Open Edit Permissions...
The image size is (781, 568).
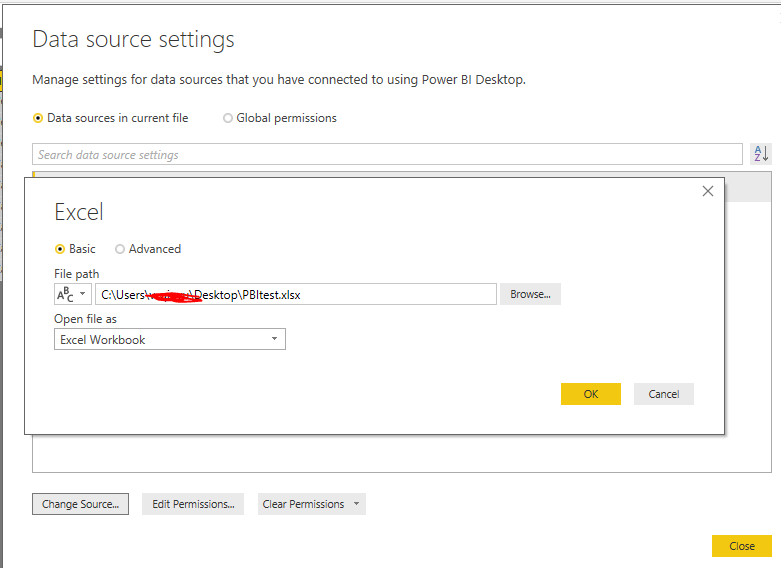(193, 504)
